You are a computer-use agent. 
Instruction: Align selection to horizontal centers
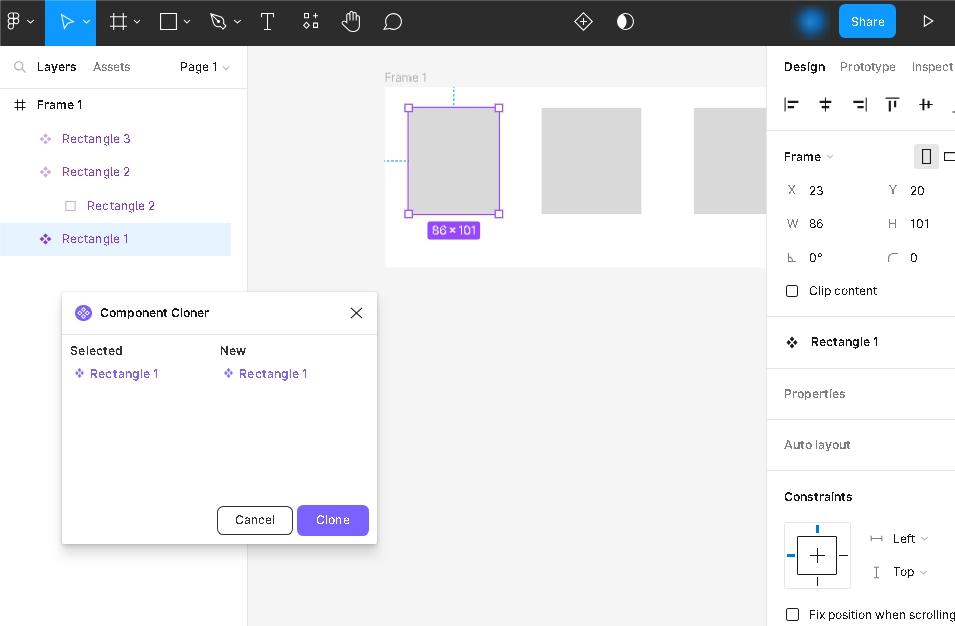[825, 104]
